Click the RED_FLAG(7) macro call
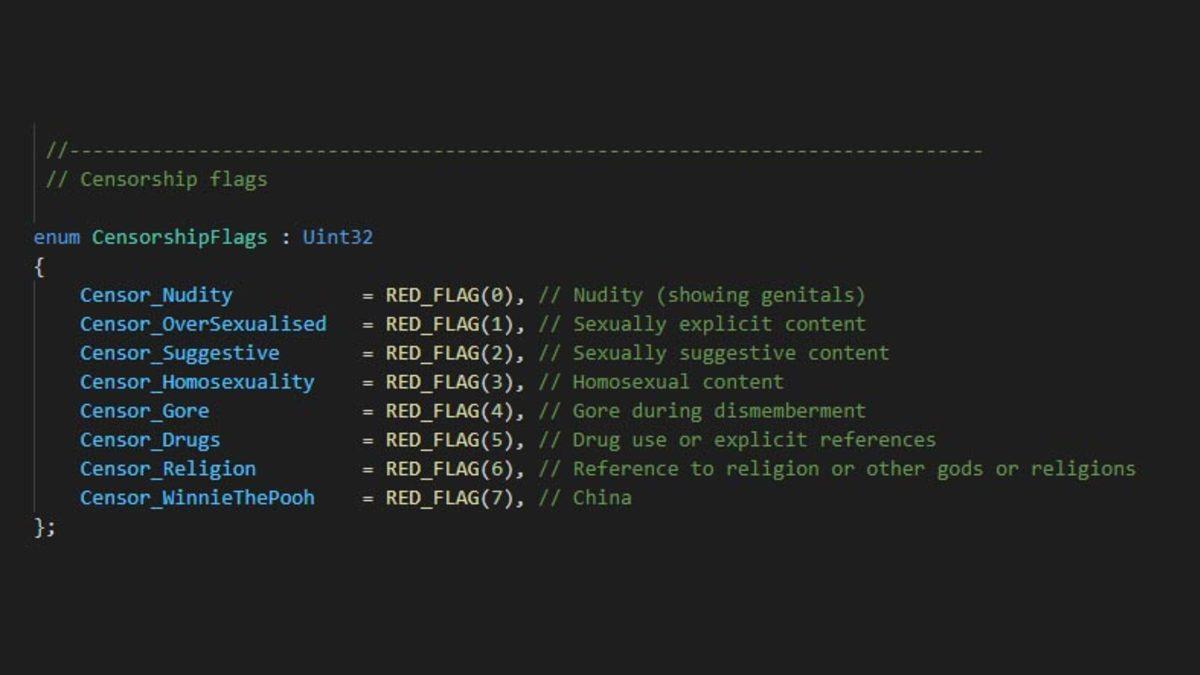1200x675 pixels. pos(449,498)
